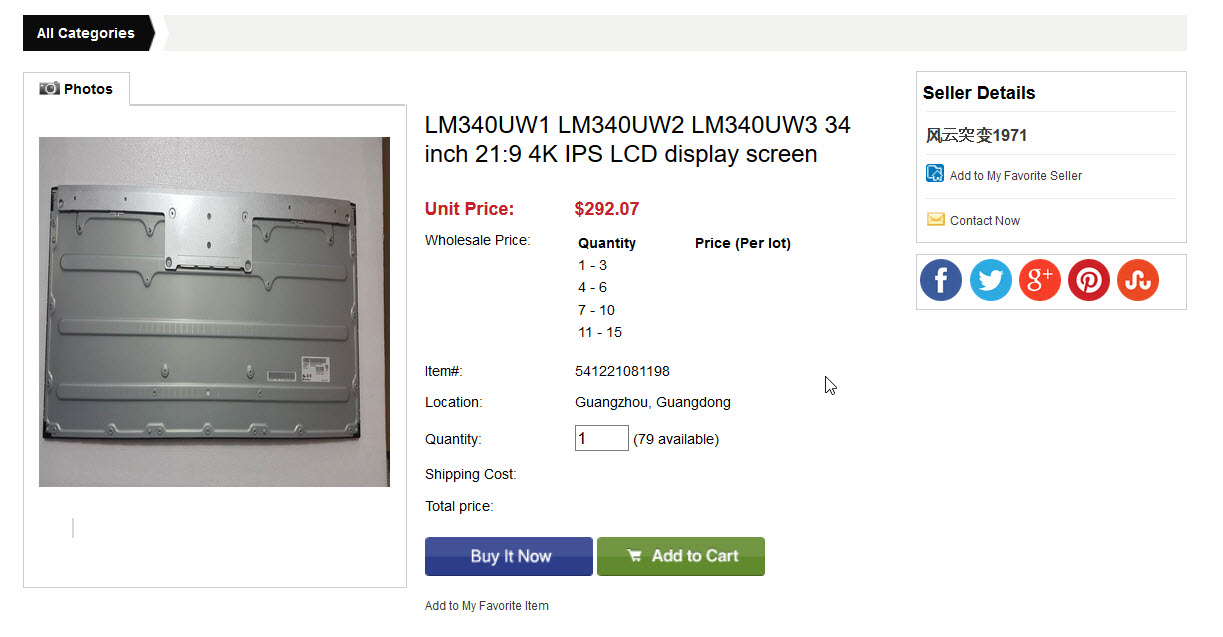Open the seller name 风云突变1971

(x=976, y=135)
